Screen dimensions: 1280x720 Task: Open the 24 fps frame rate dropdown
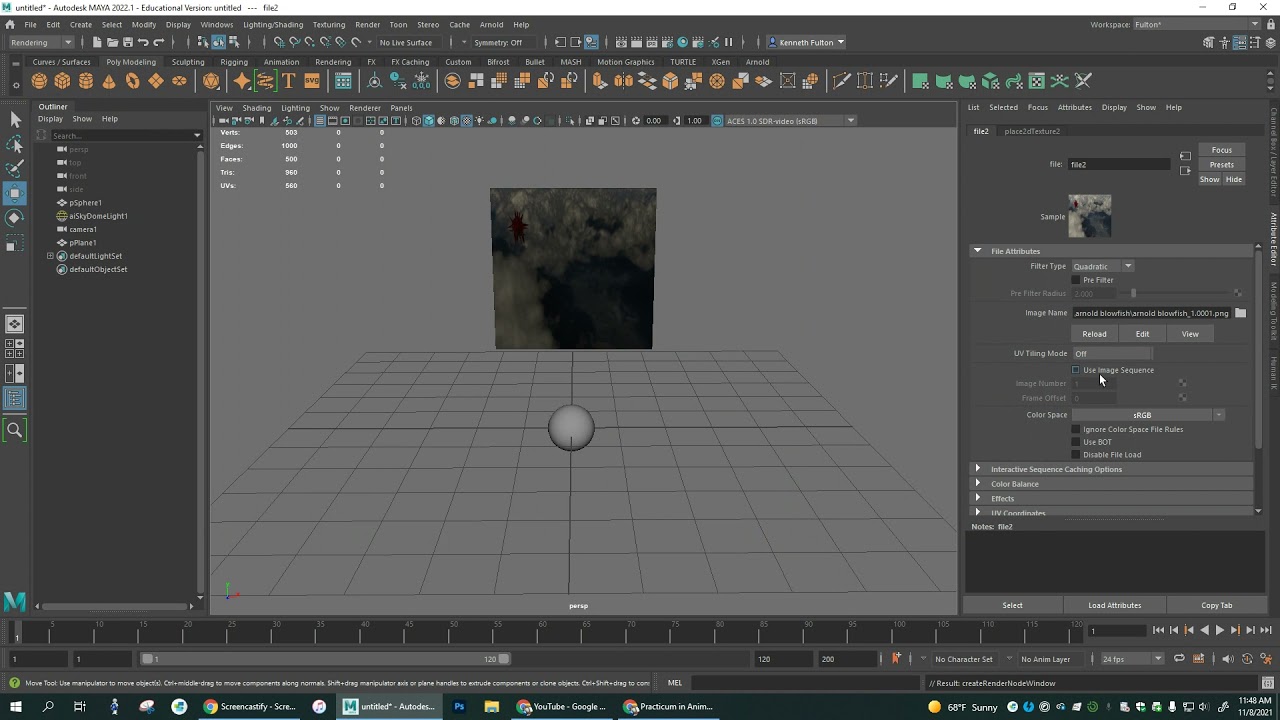point(1131,659)
